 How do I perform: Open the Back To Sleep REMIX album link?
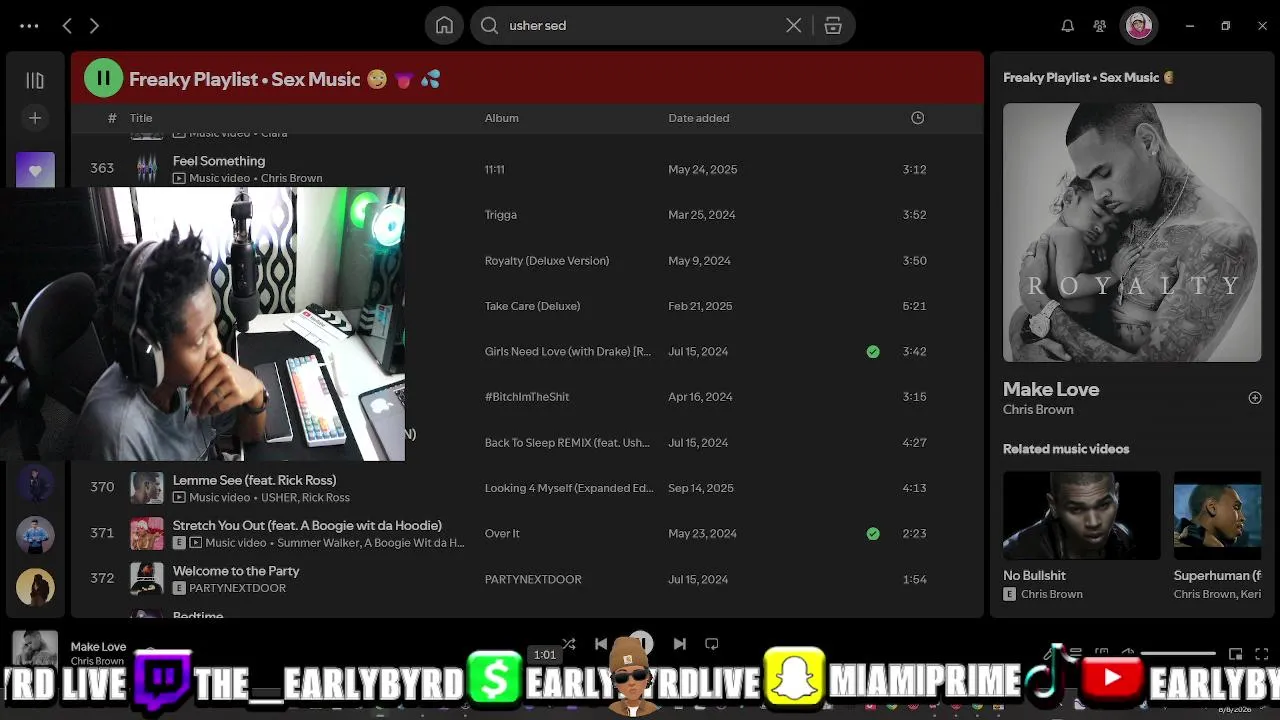(567, 443)
